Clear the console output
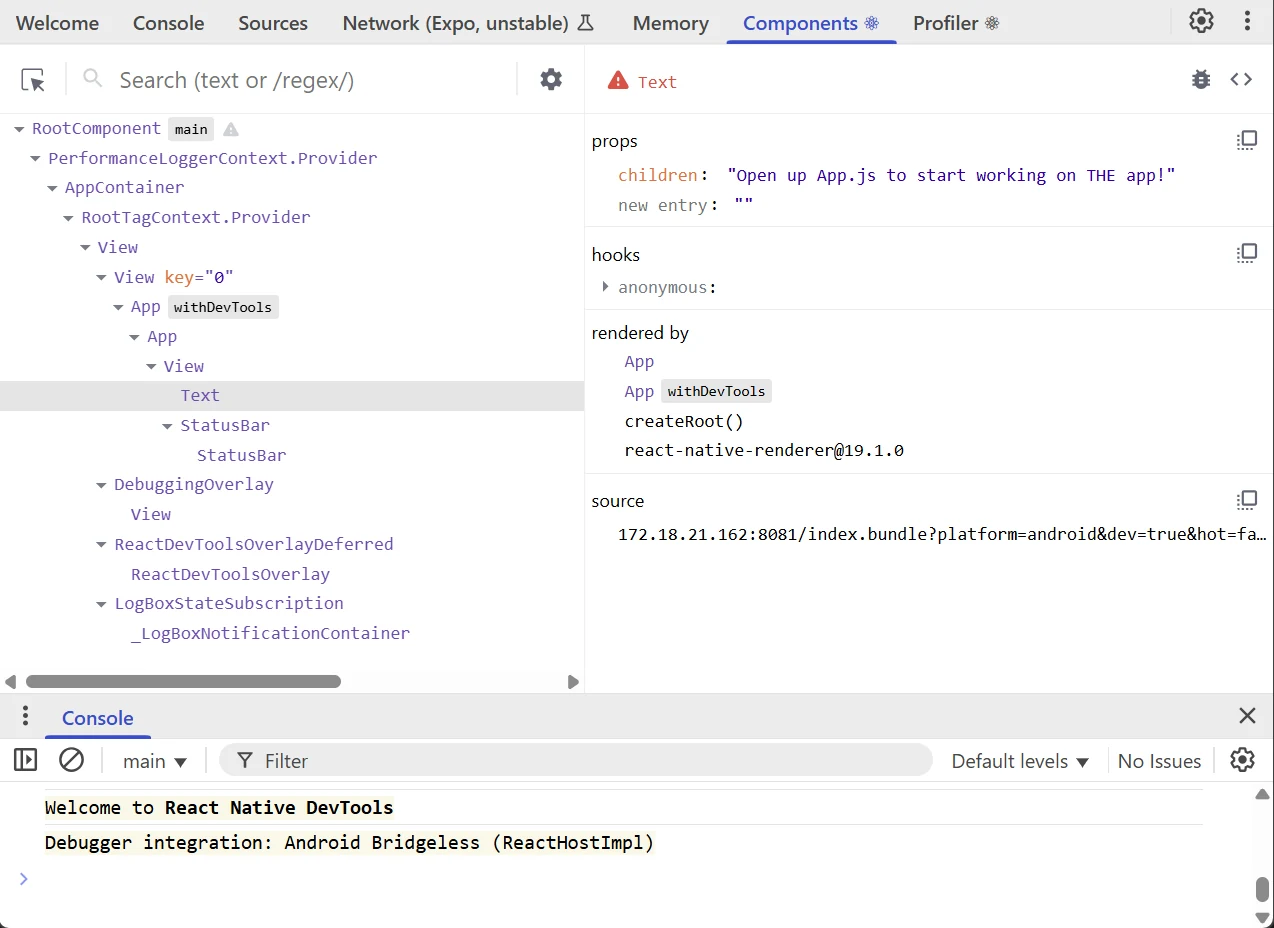Screen dimensions: 1274x928 coord(71,760)
